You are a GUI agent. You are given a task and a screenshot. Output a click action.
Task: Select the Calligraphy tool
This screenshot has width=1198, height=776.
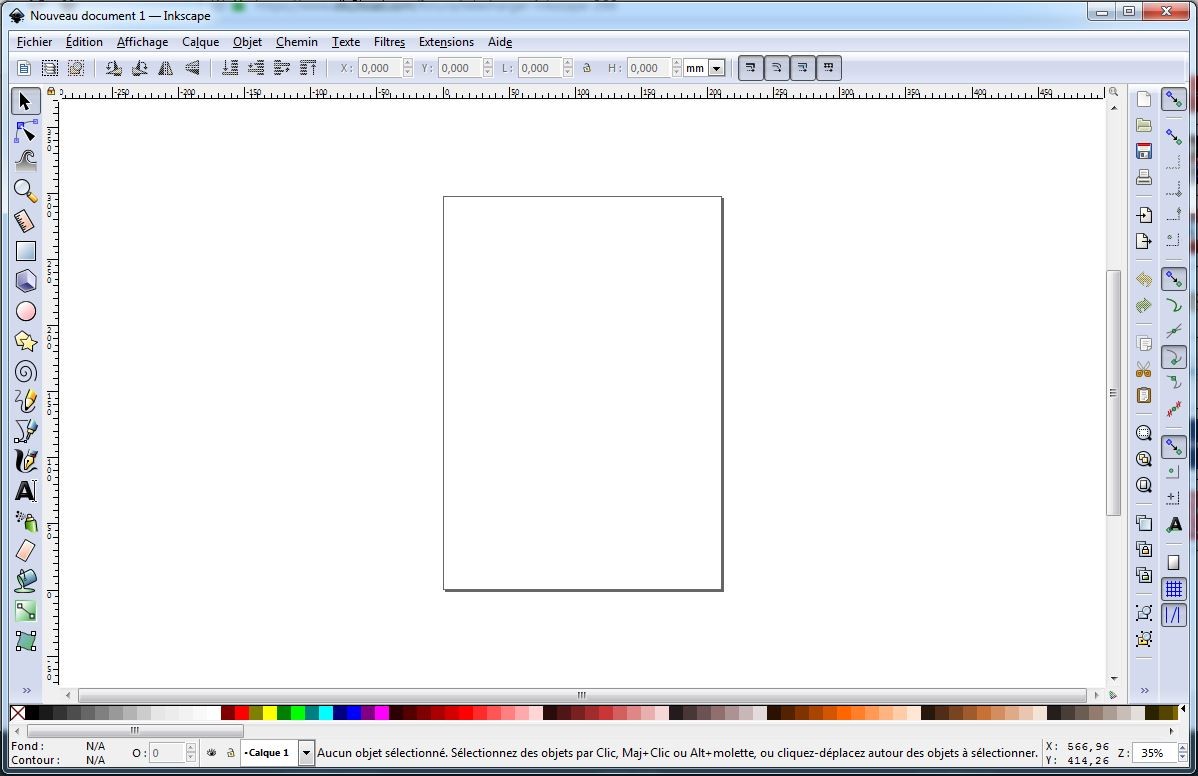tap(25, 461)
